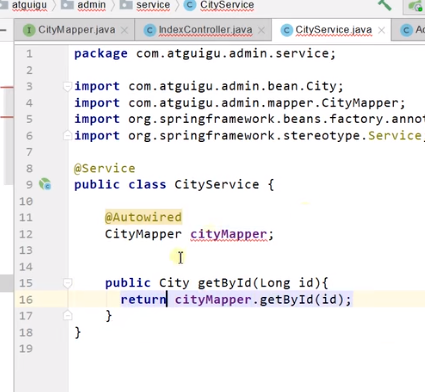Switch to the CityMapper.java tab
The height and width of the screenshot is (392, 425).
click(77, 30)
